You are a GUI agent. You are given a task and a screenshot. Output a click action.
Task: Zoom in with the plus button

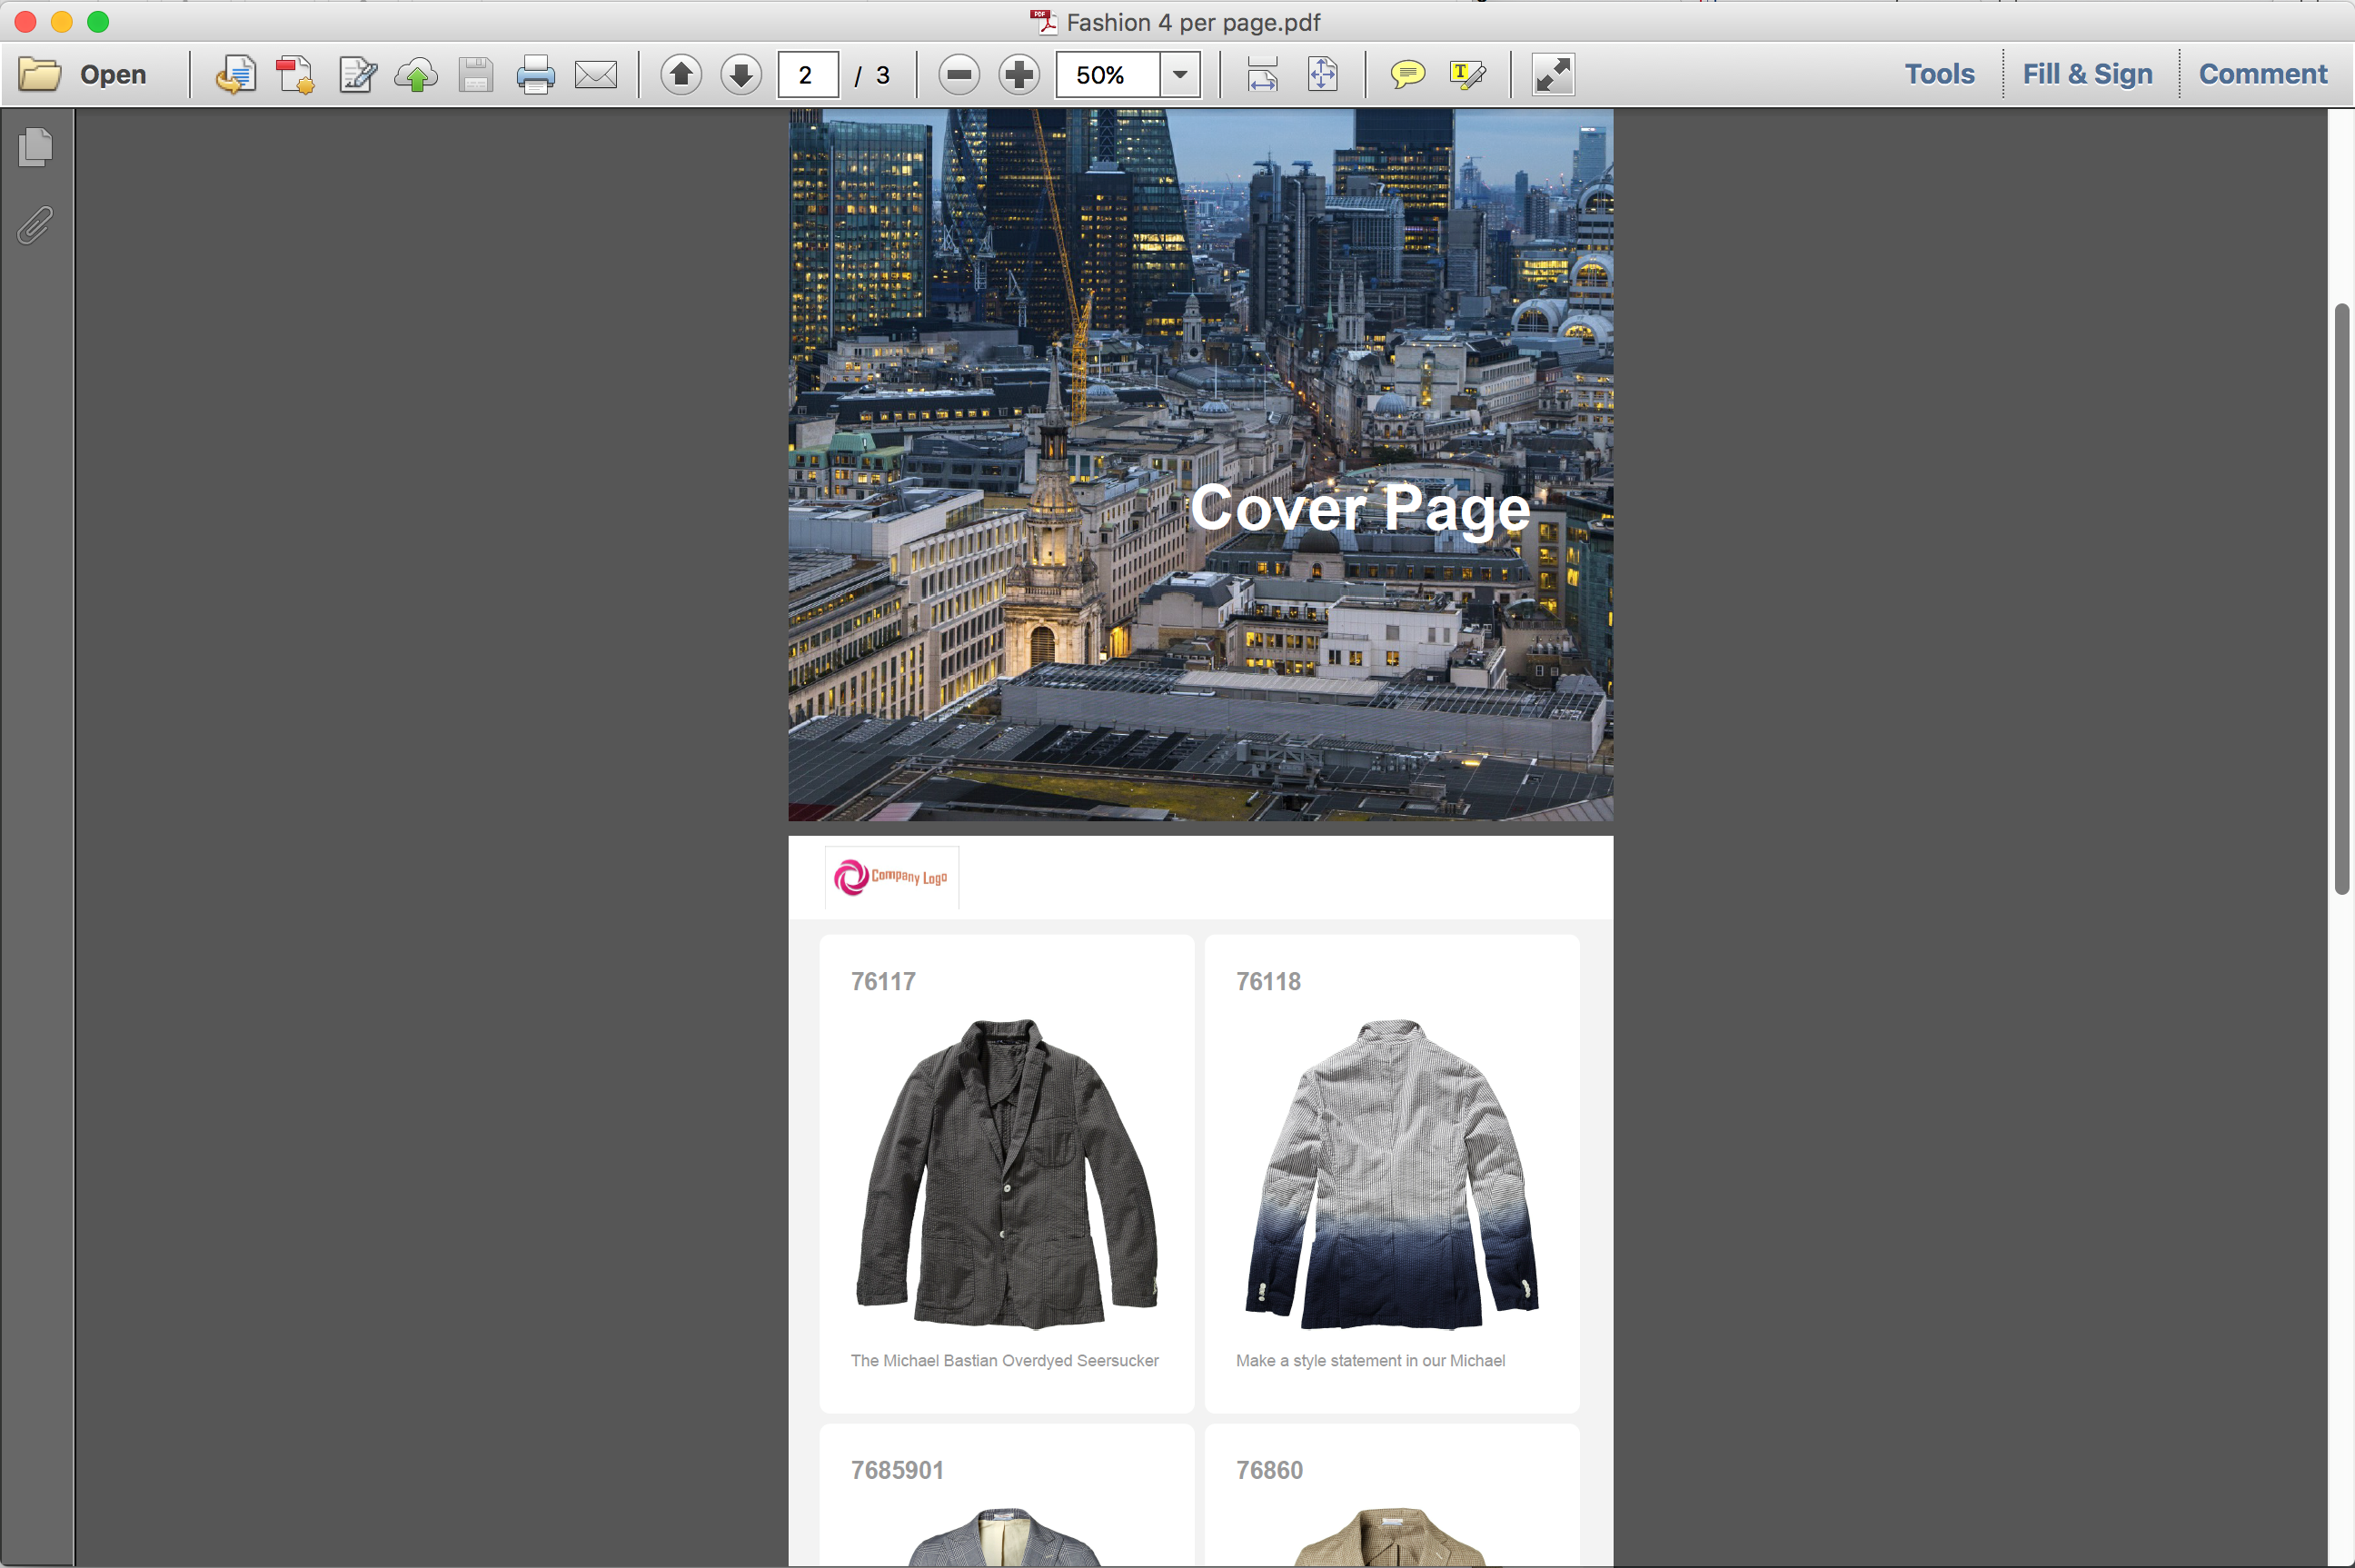1019,75
